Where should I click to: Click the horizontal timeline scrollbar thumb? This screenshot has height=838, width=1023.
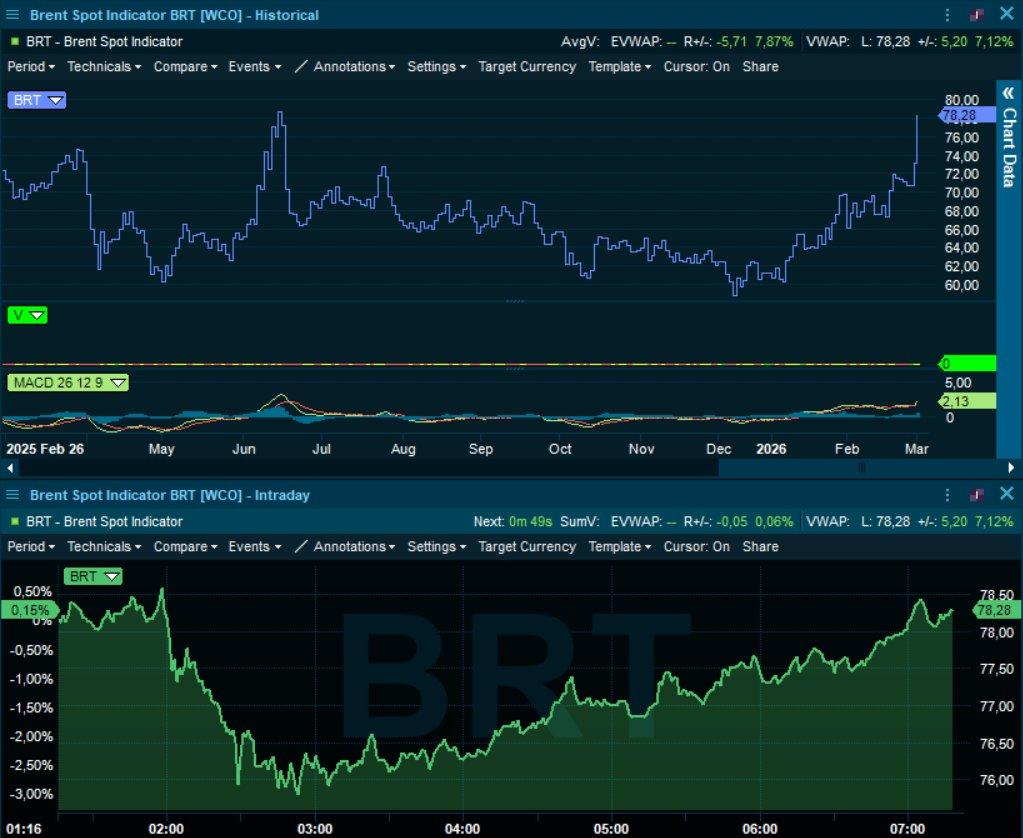pyautogui.click(x=860, y=467)
